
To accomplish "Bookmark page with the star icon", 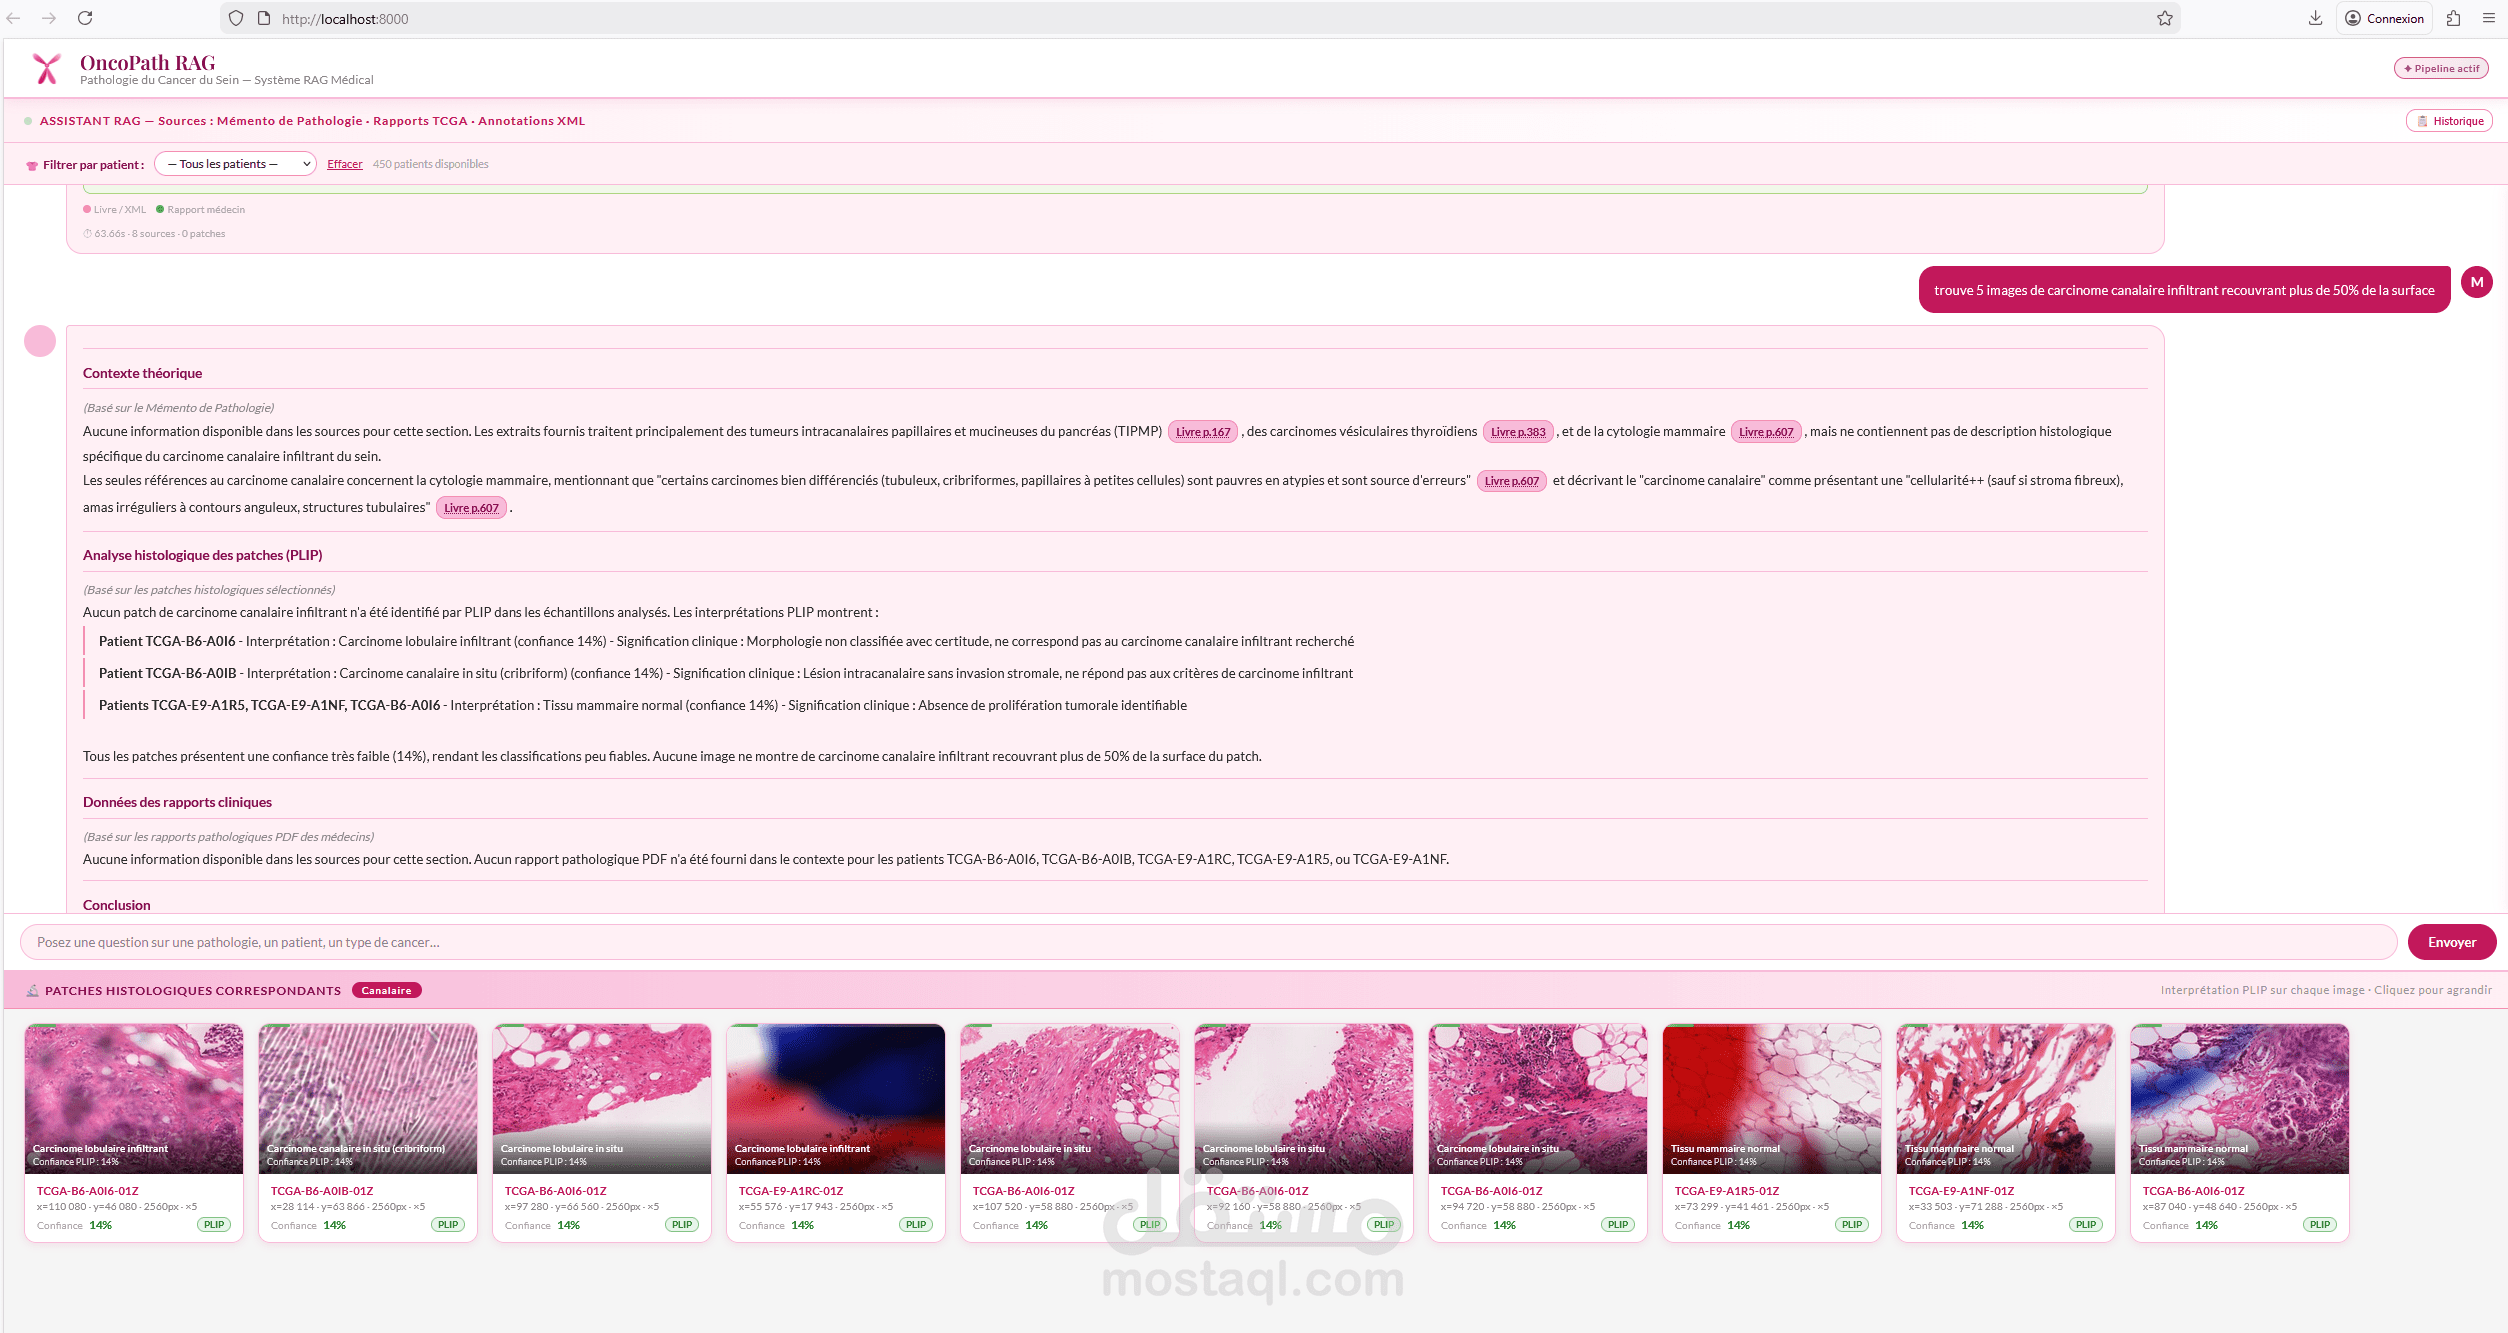I will [x=2164, y=18].
